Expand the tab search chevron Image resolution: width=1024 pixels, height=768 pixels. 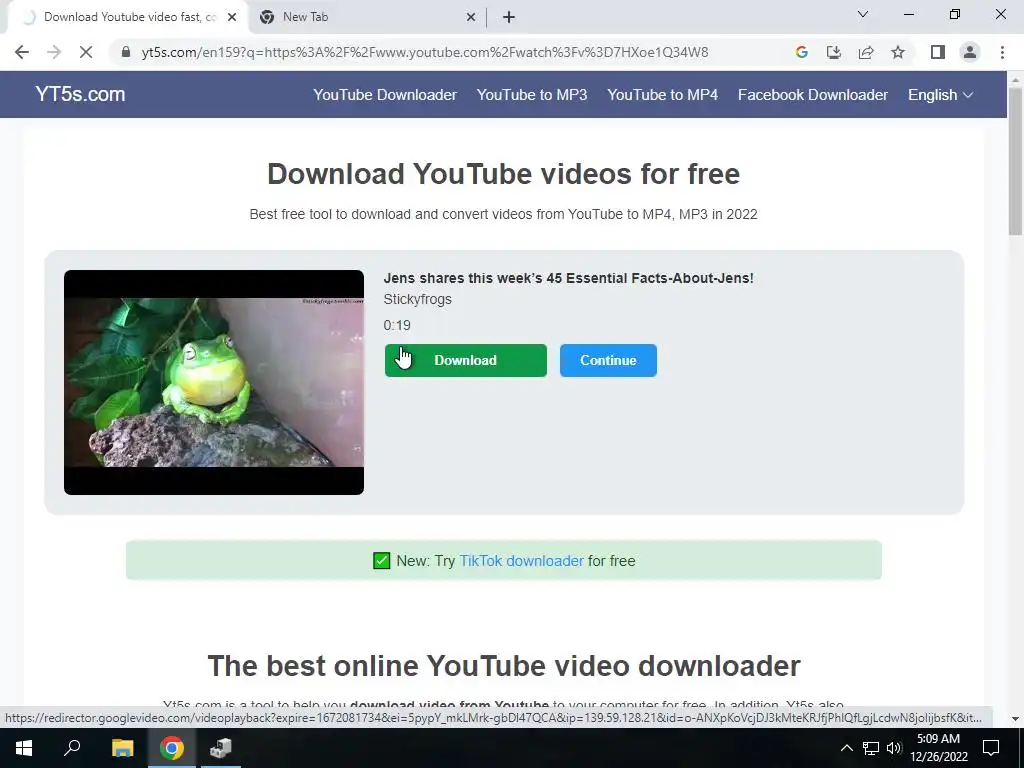(863, 14)
